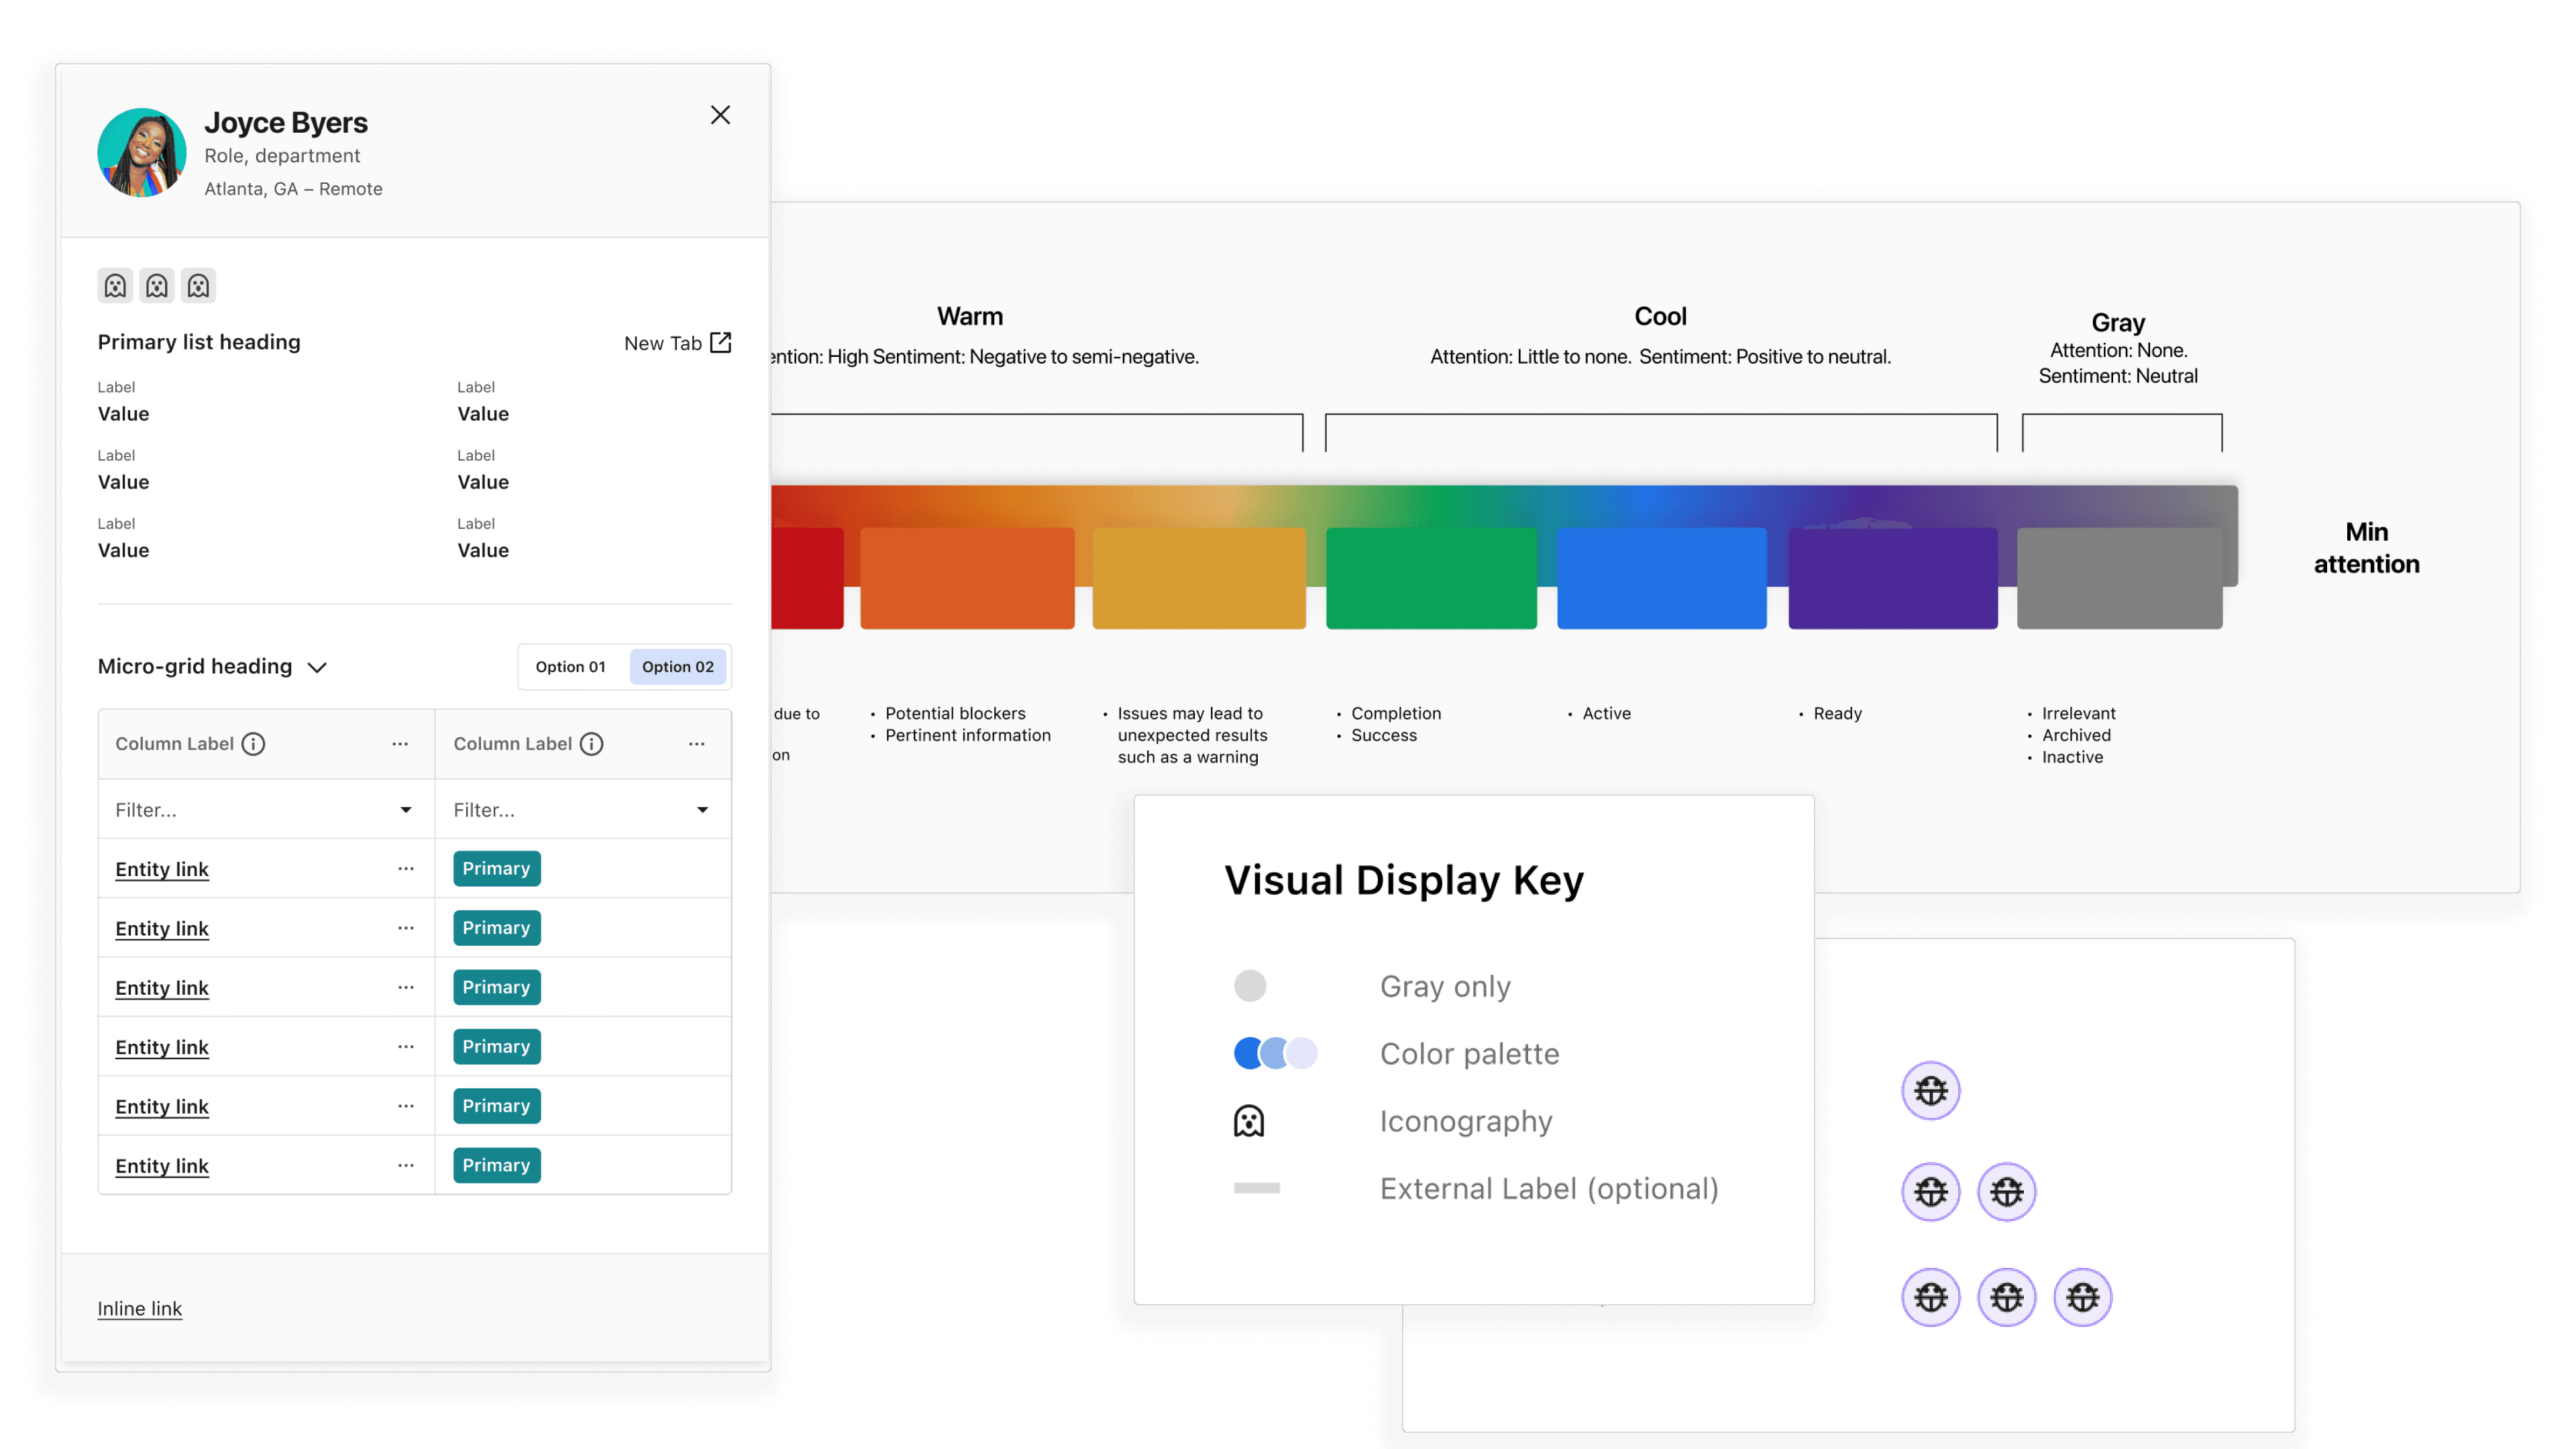Click the external-link icon next to New Tab

[x=720, y=342]
